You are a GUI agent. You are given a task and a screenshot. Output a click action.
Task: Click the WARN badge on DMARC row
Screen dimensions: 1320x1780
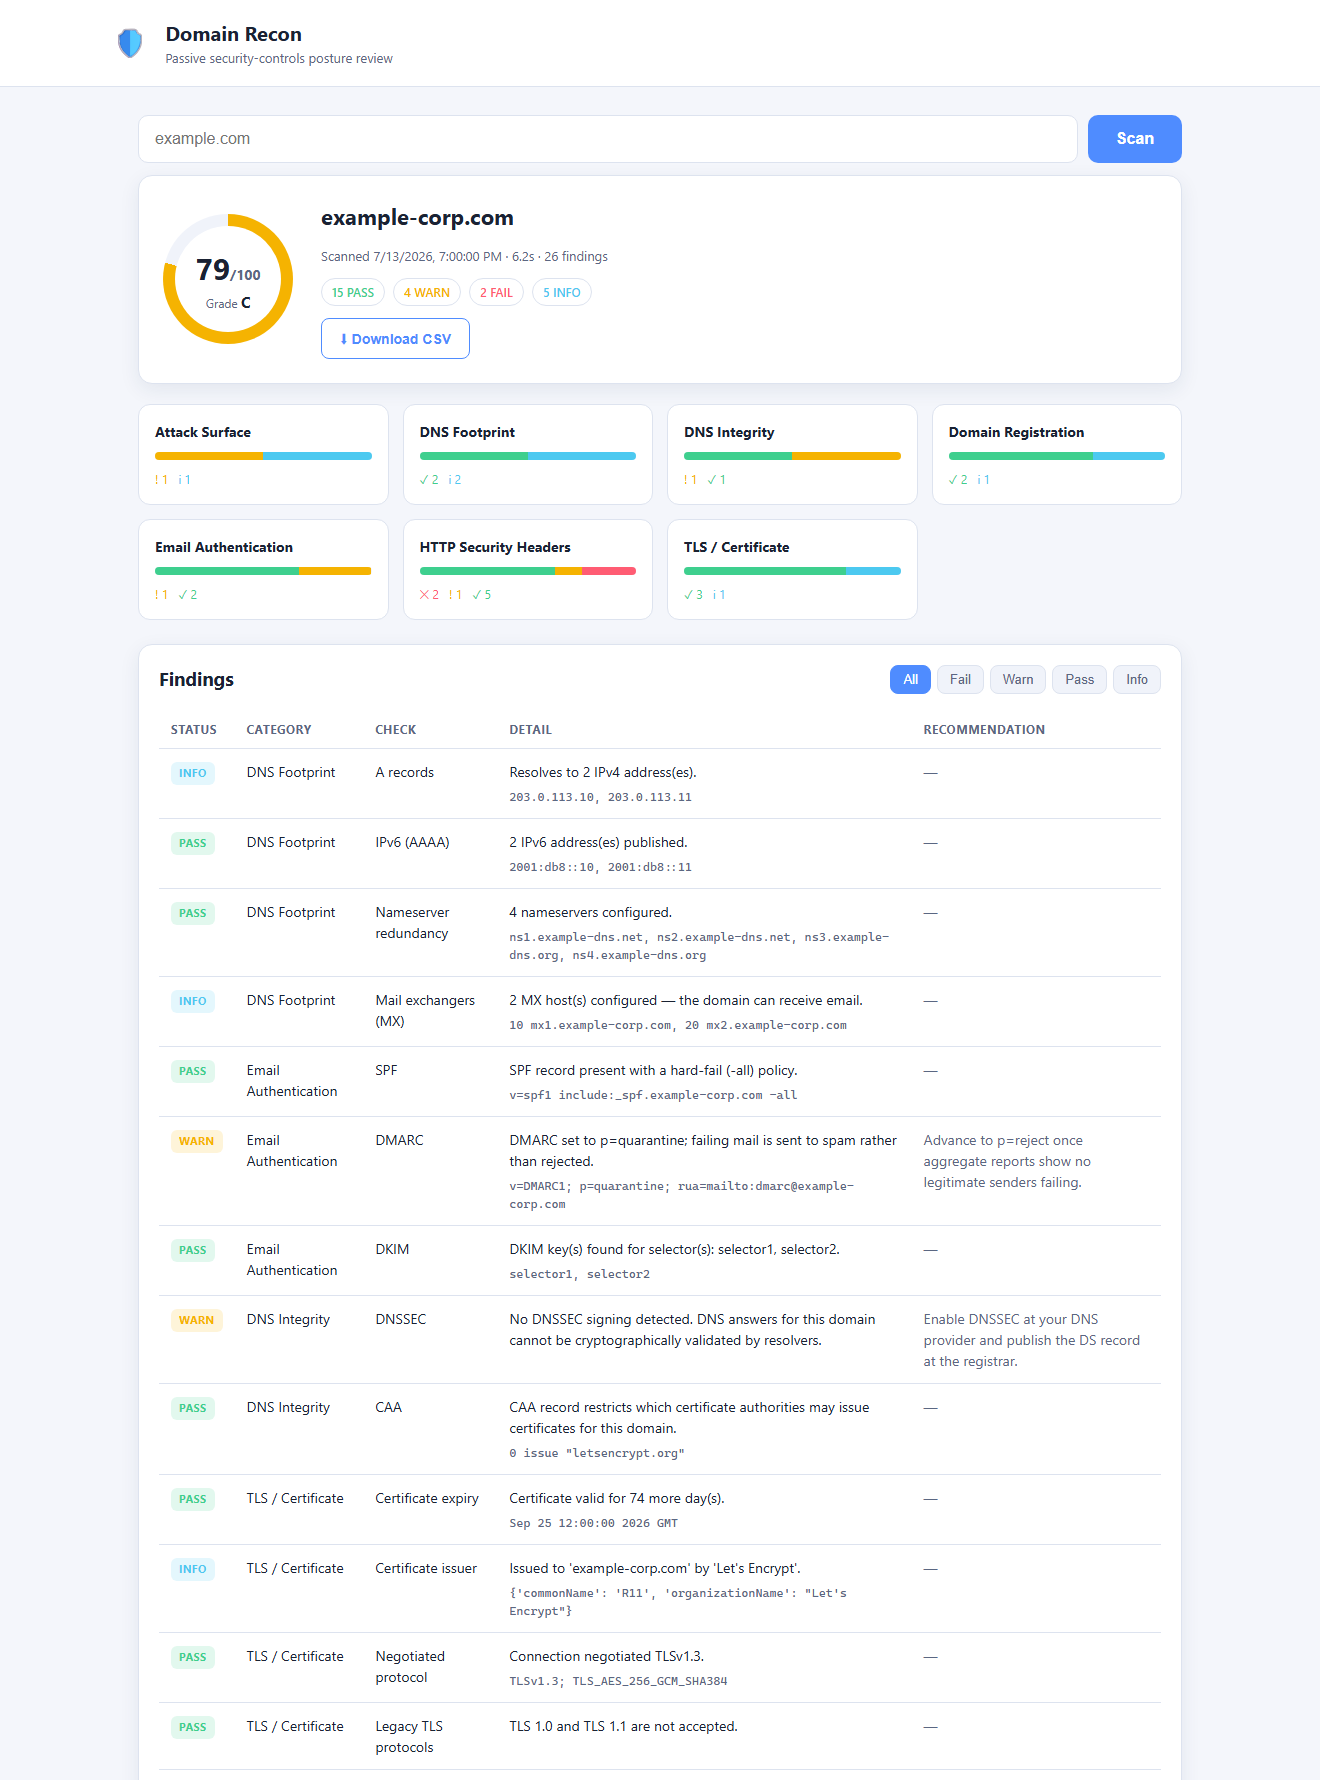point(196,1141)
